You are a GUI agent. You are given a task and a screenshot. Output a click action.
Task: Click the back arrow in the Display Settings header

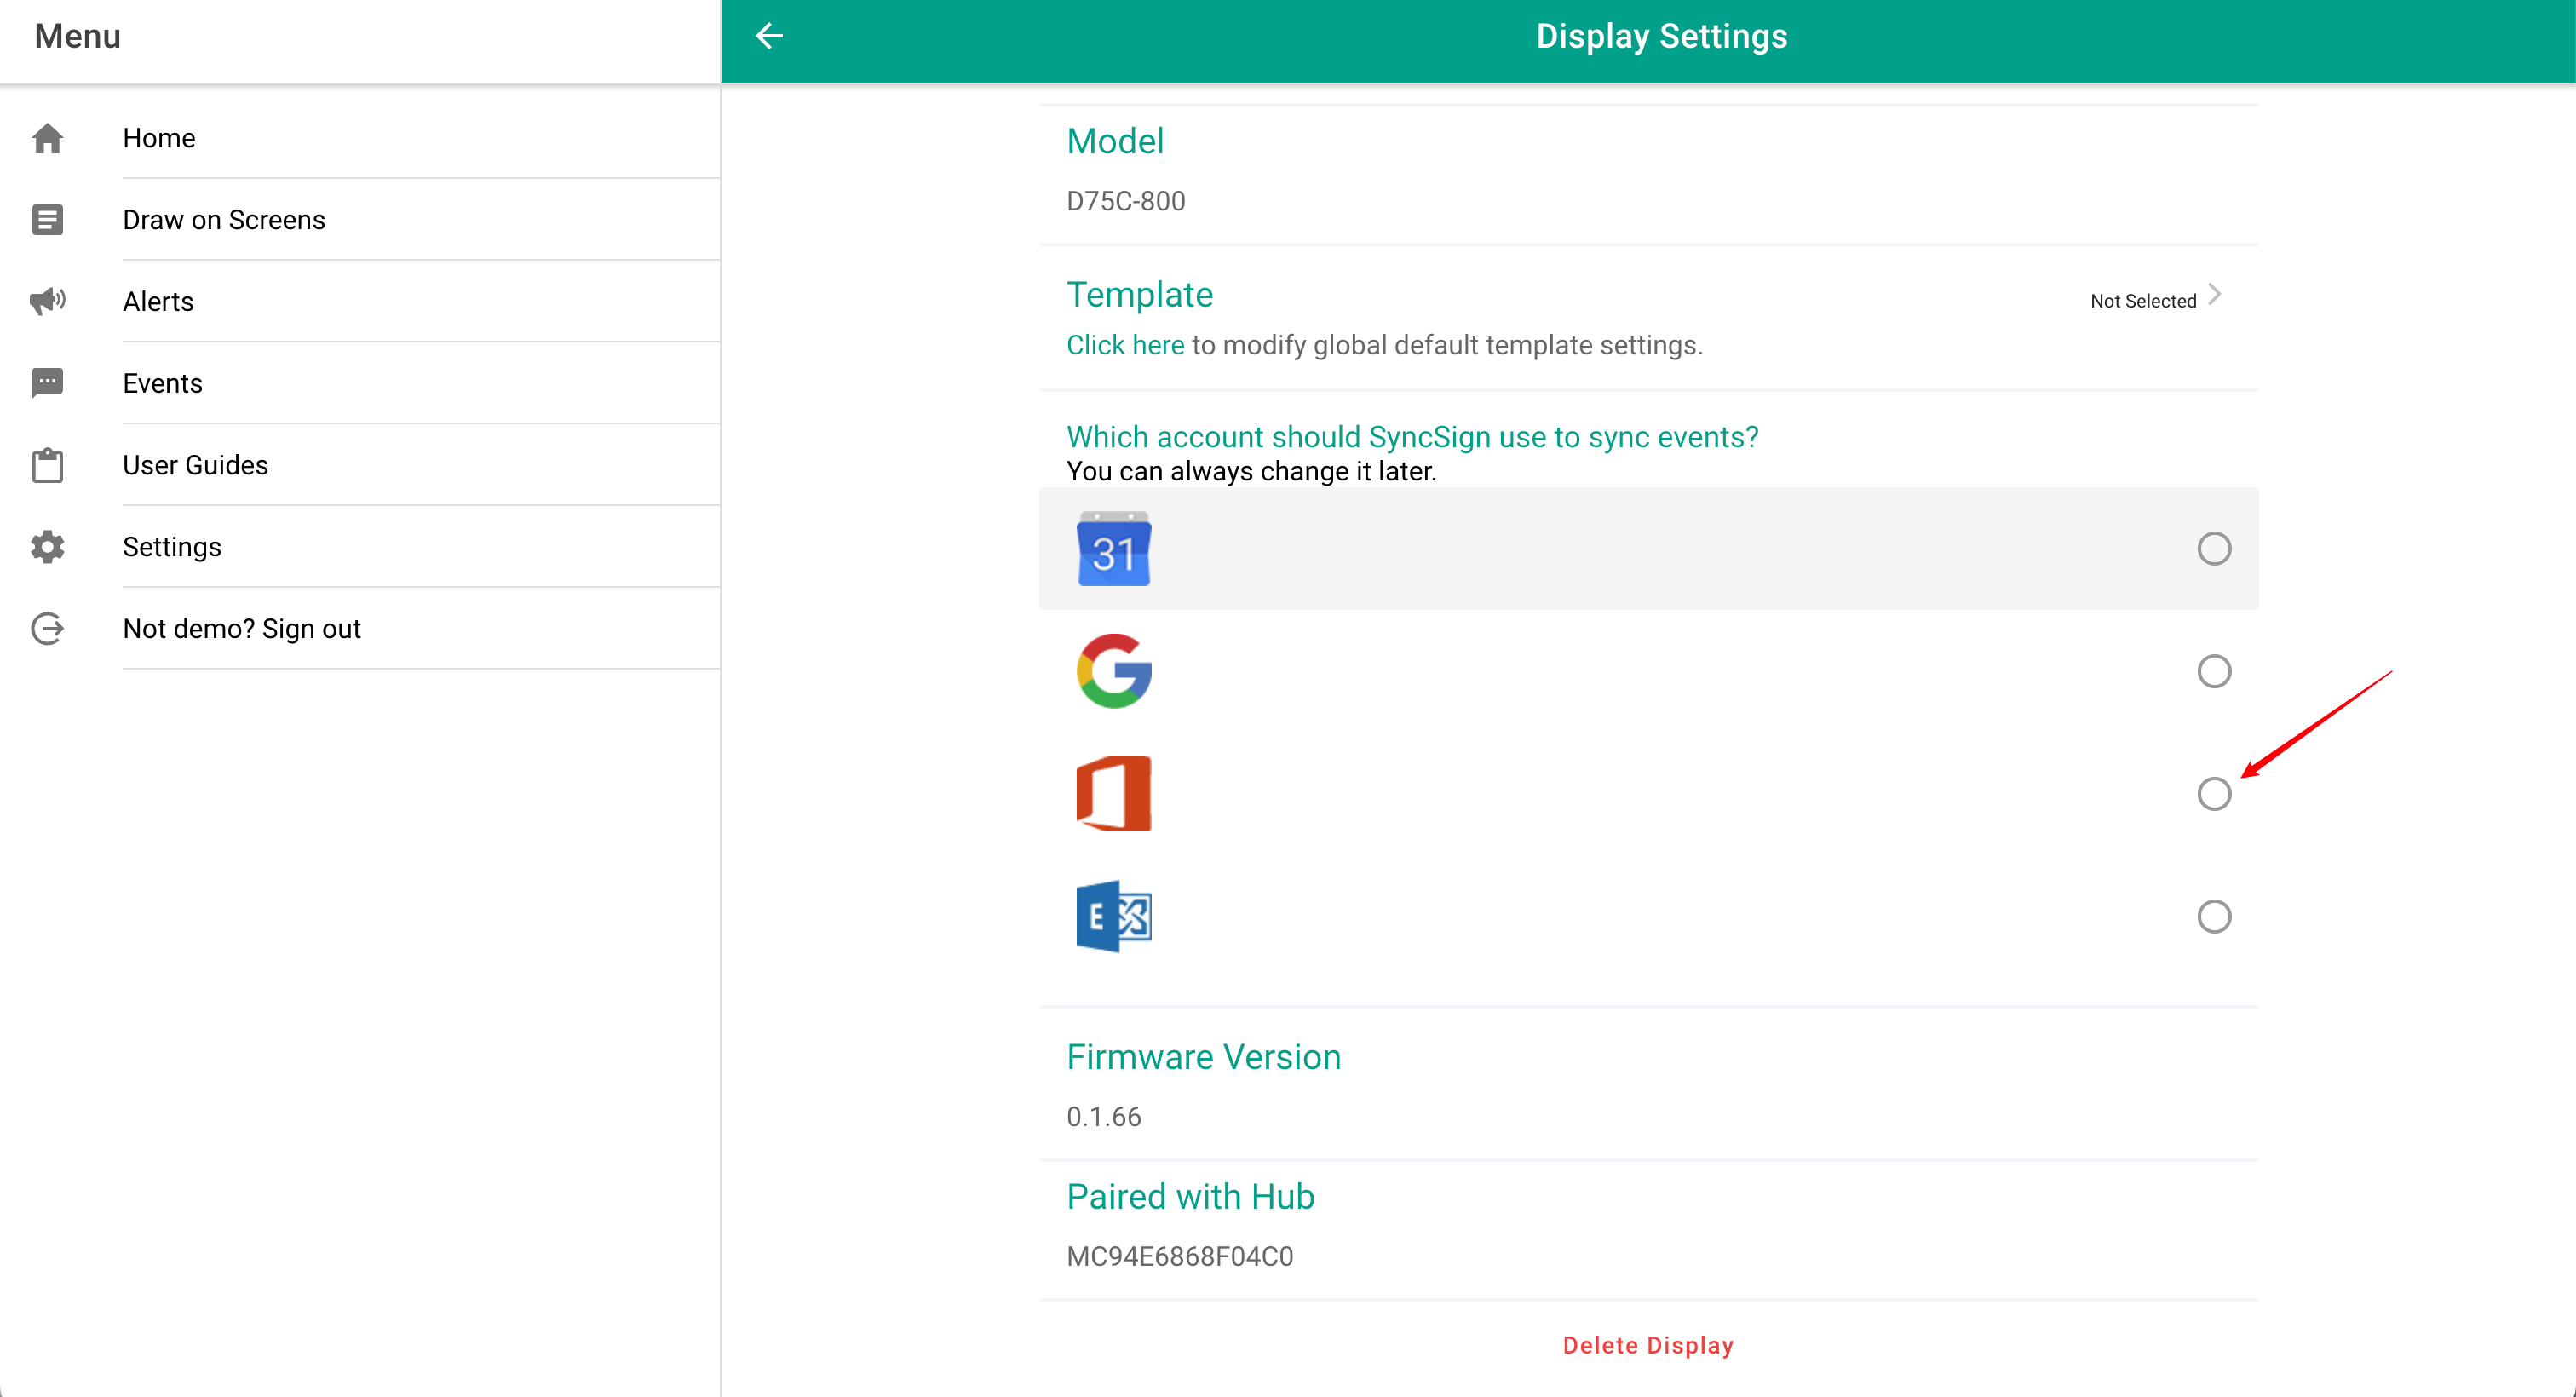click(768, 37)
